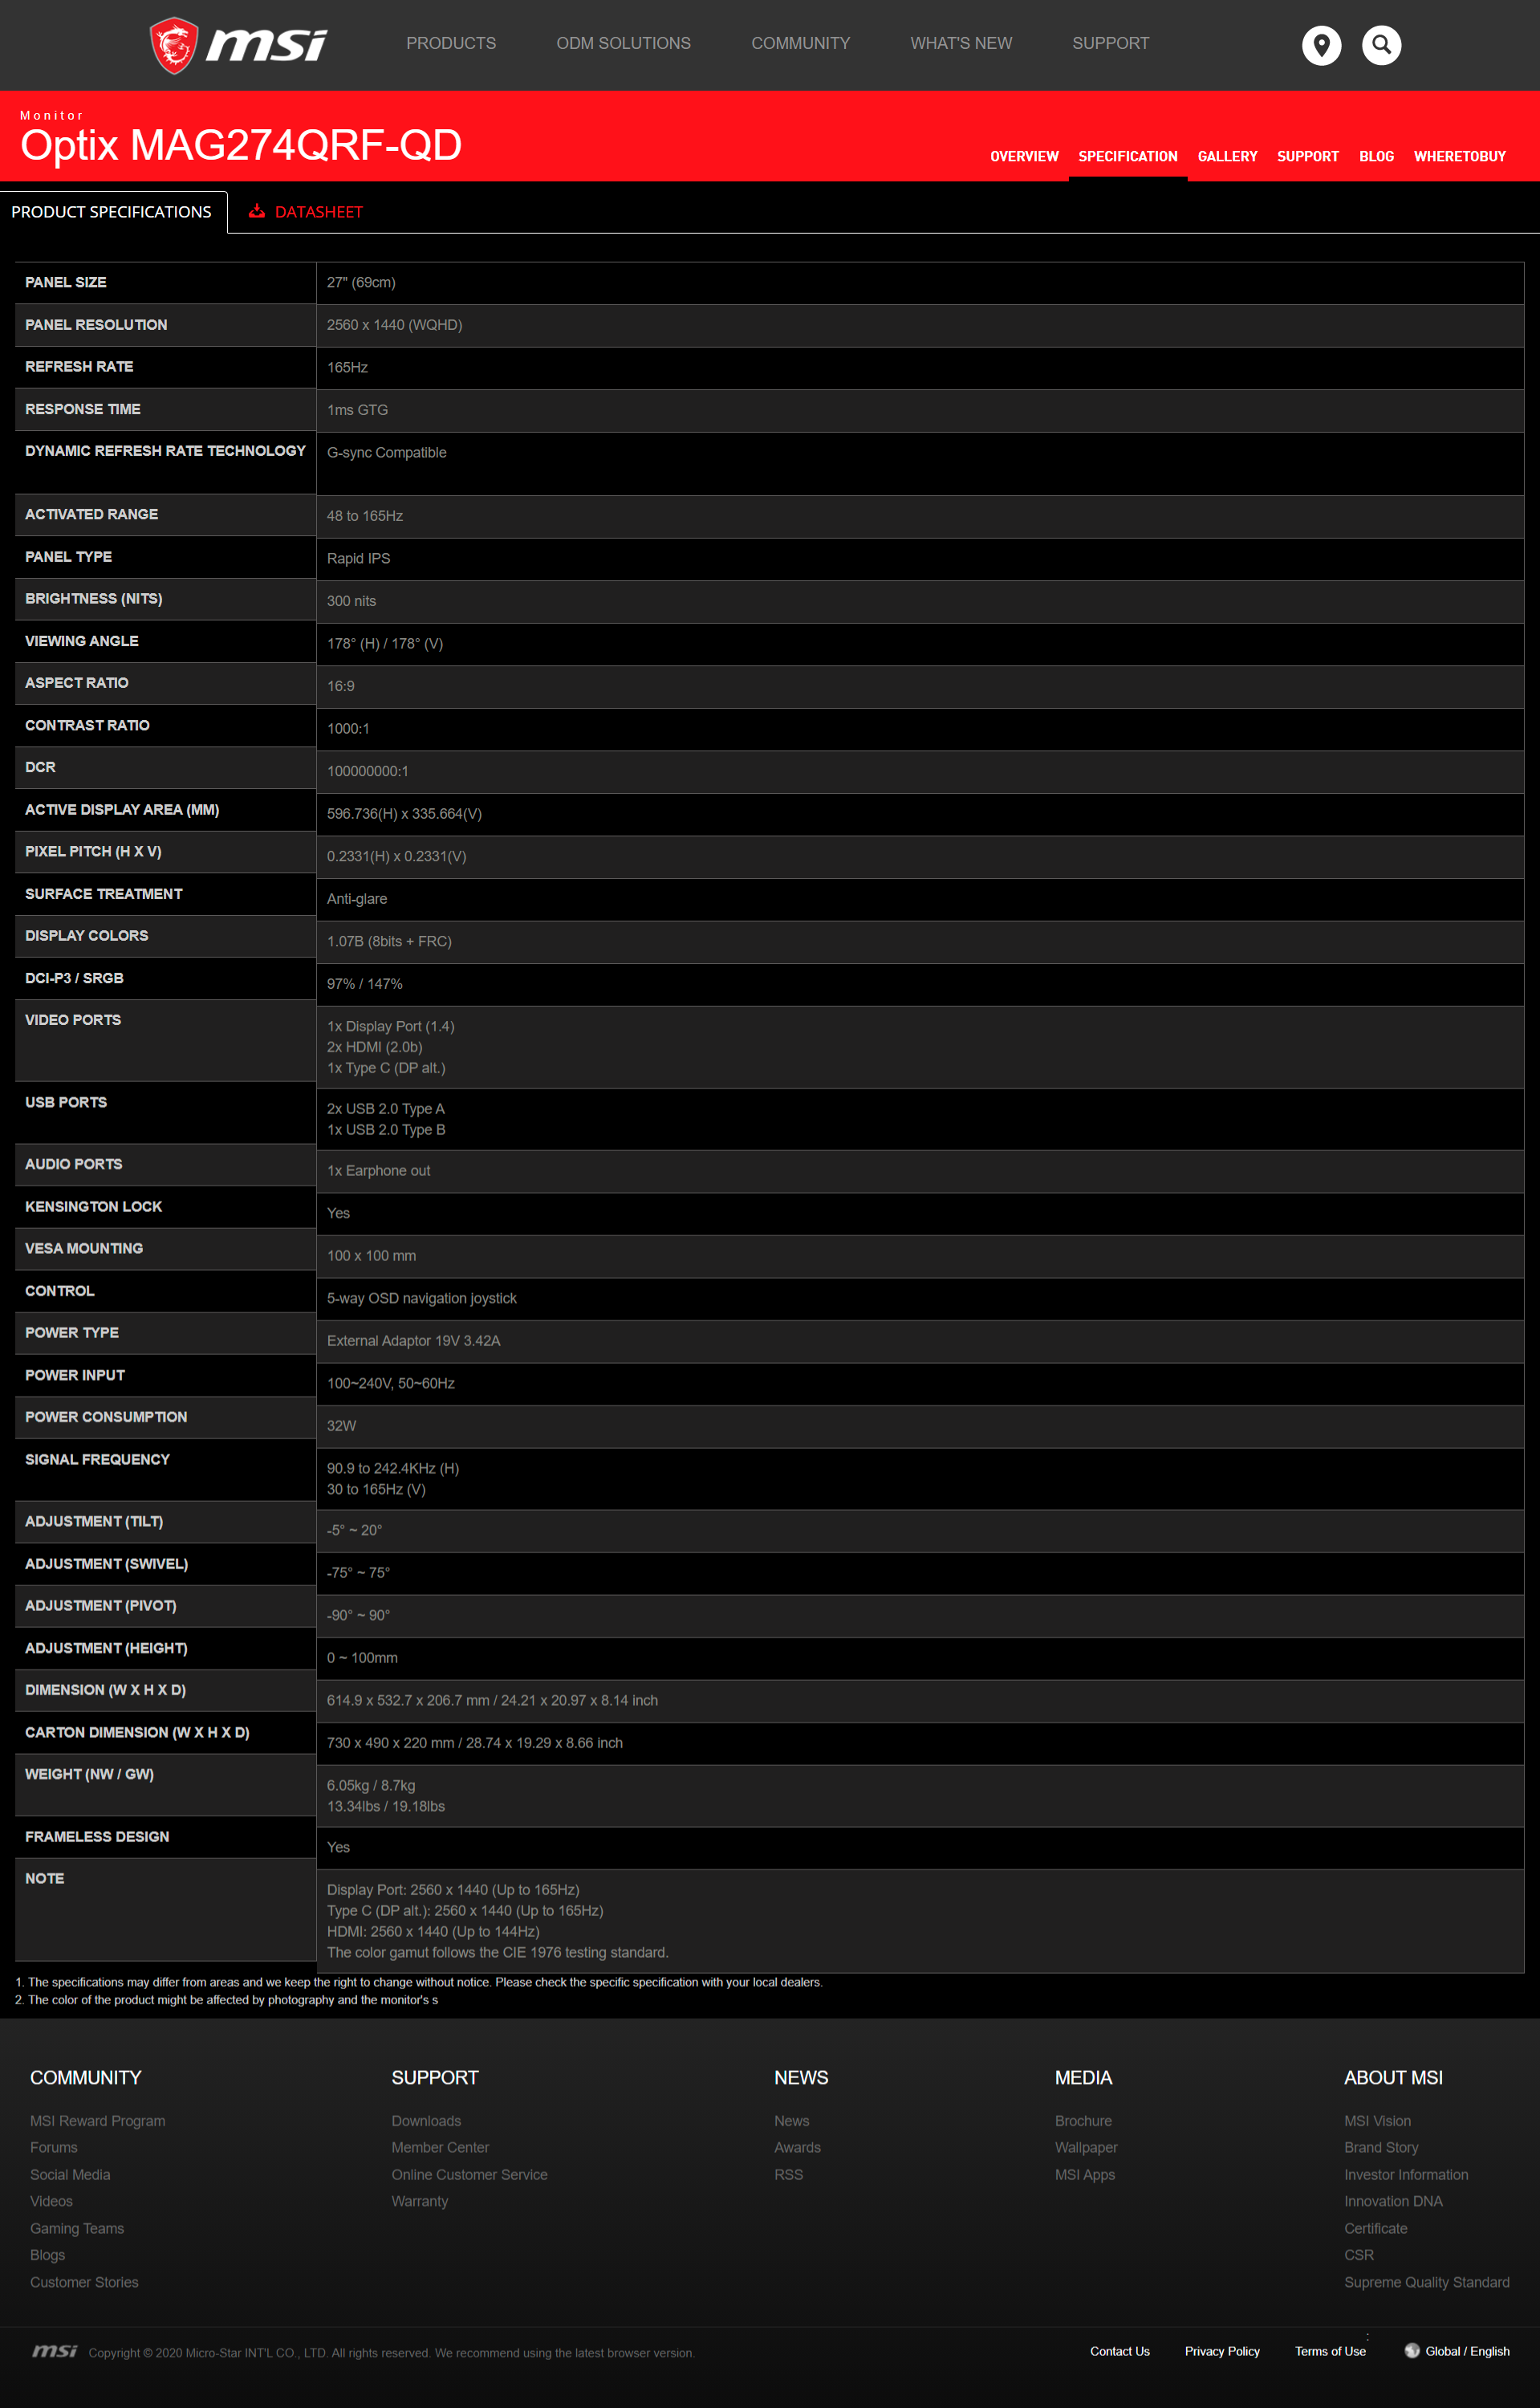Open the PRODUCTS menu
Viewport: 1540px width, 2408px height.
(451, 43)
